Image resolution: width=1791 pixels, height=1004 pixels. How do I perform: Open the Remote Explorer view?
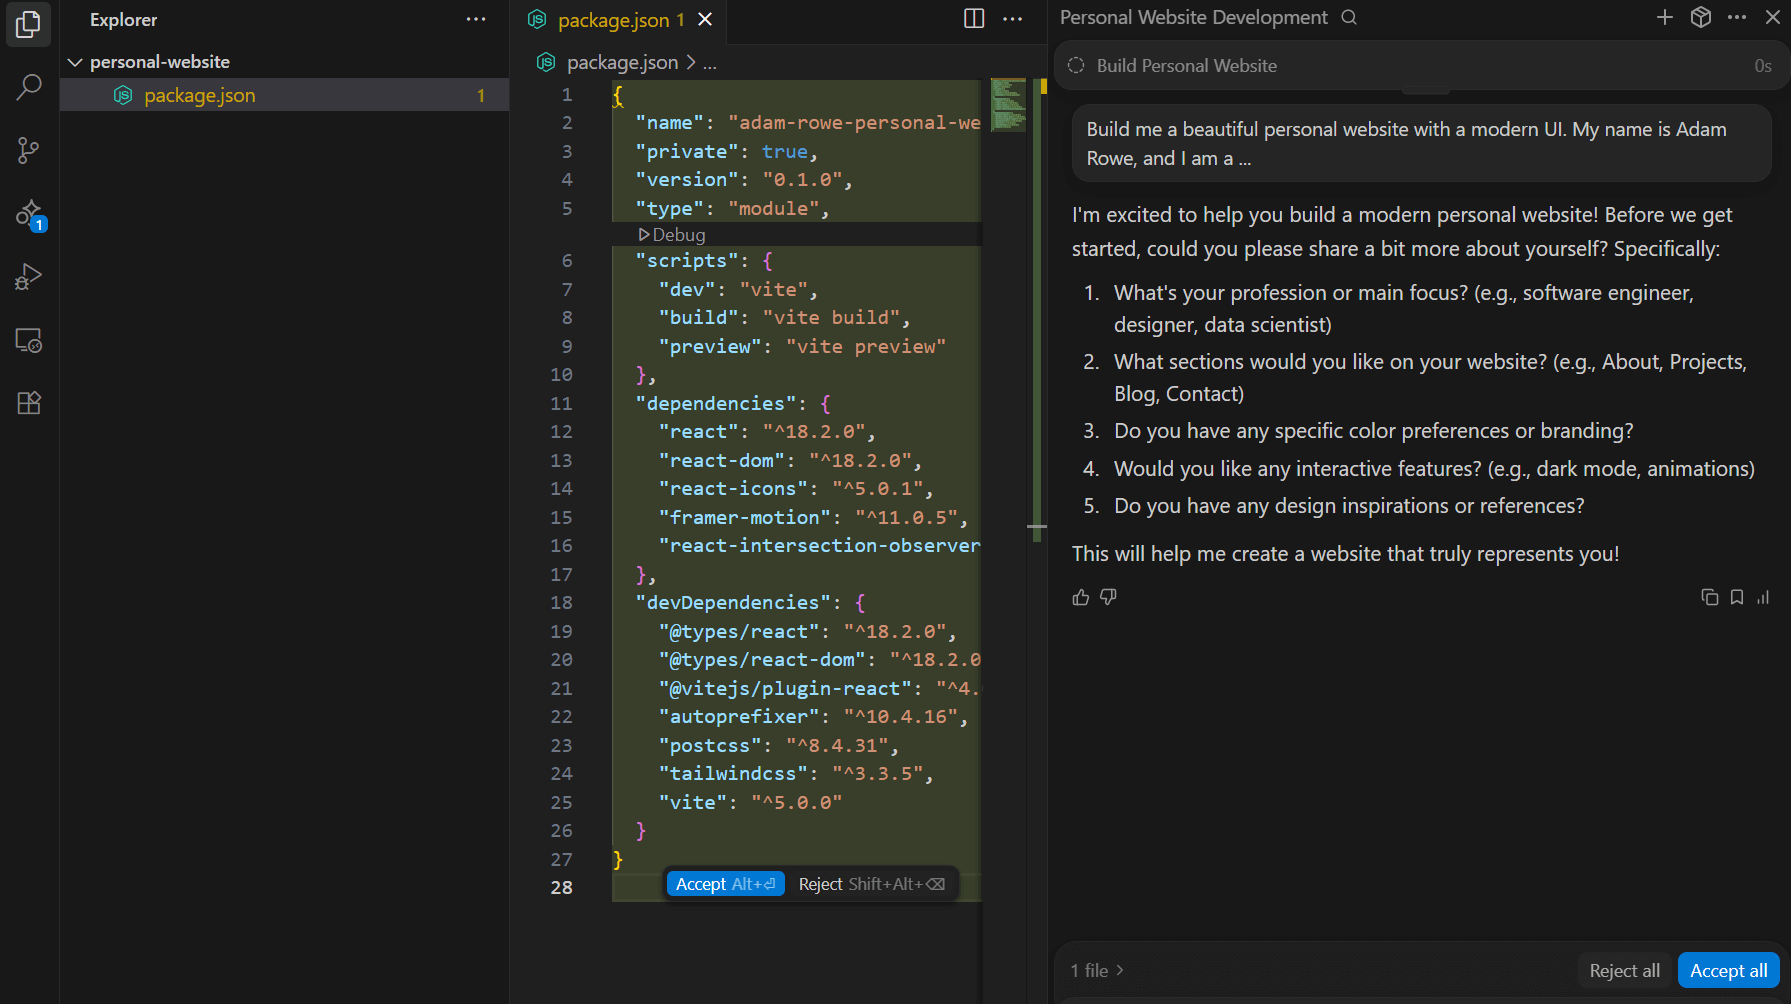pos(28,340)
